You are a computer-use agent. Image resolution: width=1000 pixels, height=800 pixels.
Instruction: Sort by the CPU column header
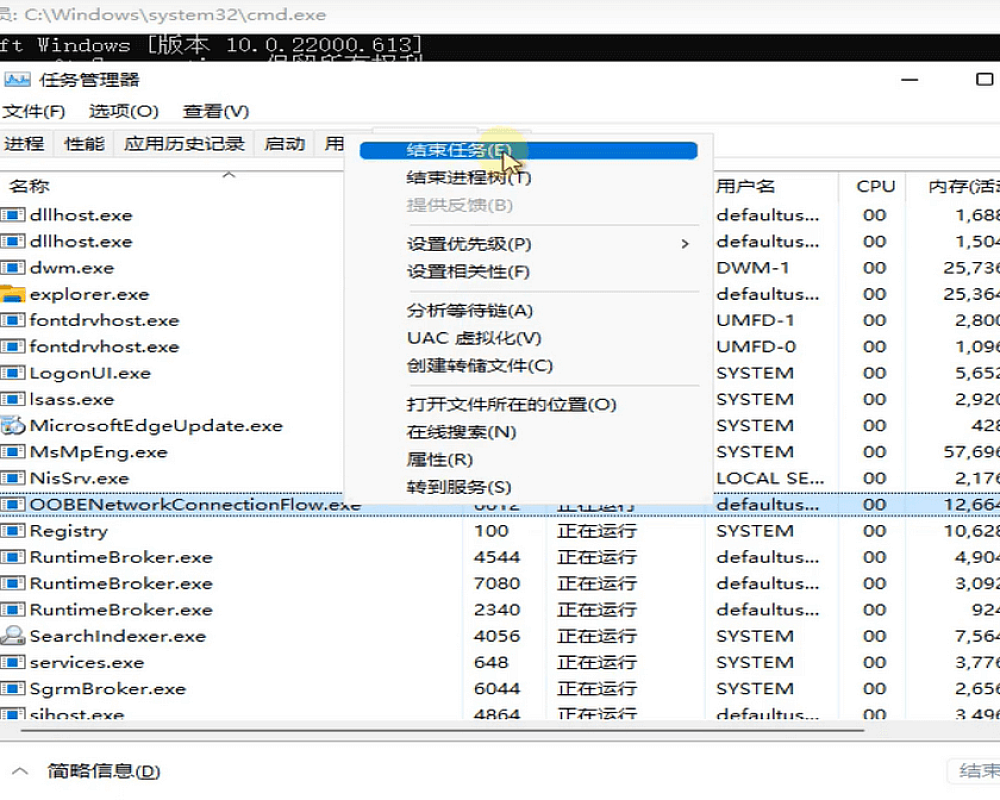[x=875, y=187]
